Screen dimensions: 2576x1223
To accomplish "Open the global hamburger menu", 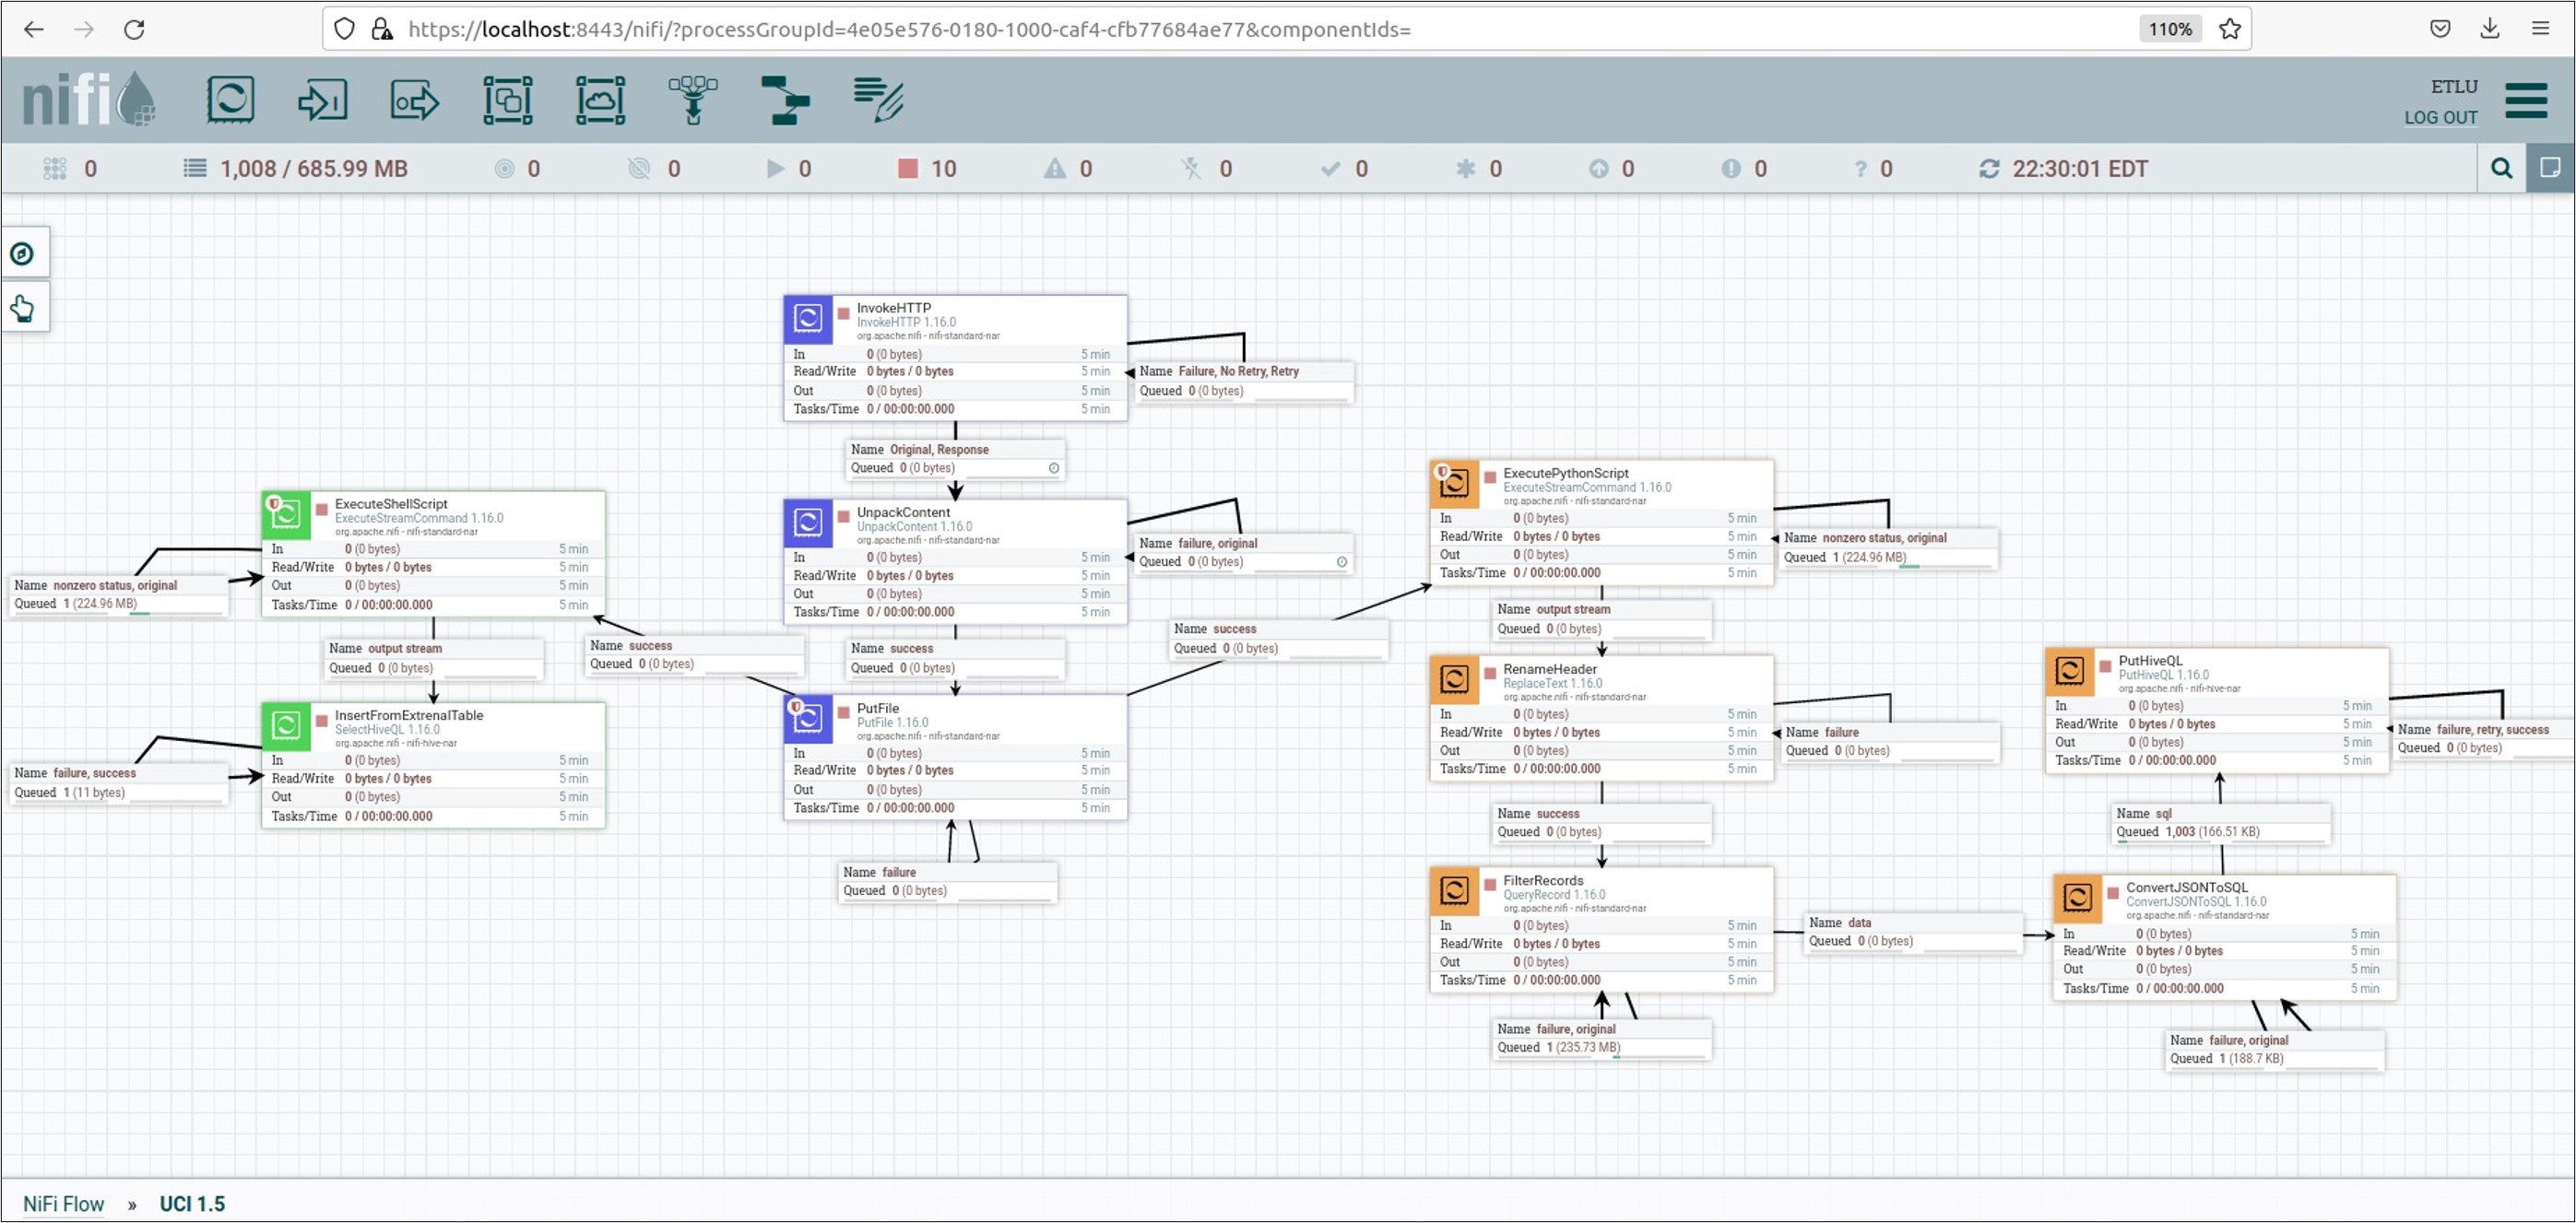I will [2525, 101].
